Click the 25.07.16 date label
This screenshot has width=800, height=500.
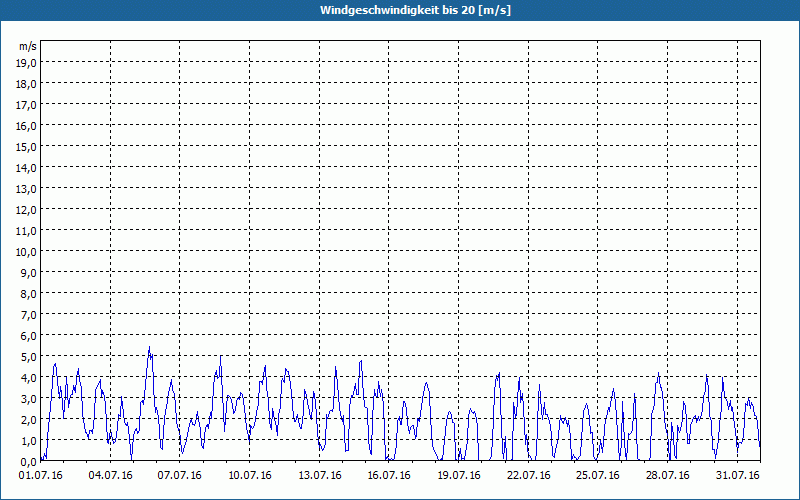597,476
